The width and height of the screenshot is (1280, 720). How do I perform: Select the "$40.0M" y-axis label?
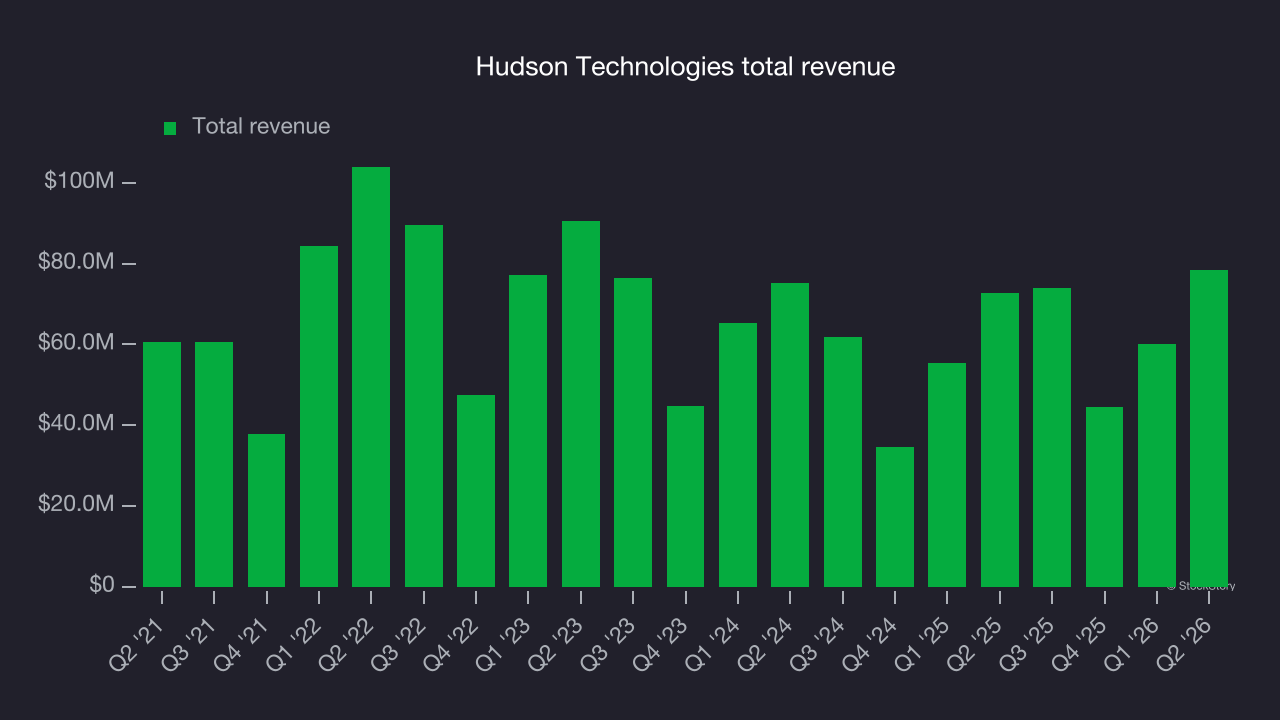[76, 425]
